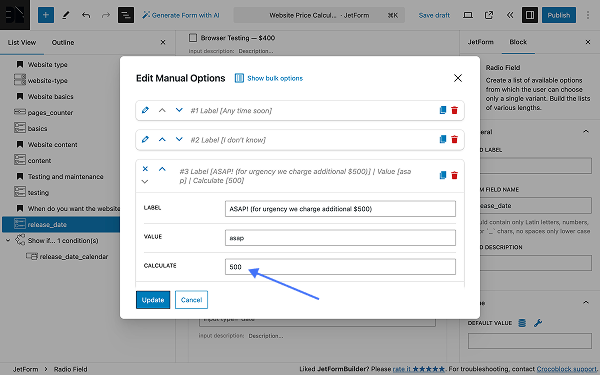Move option #3 ASAP up
The width and height of the screenshot is (600, 375).
(162, 169)
